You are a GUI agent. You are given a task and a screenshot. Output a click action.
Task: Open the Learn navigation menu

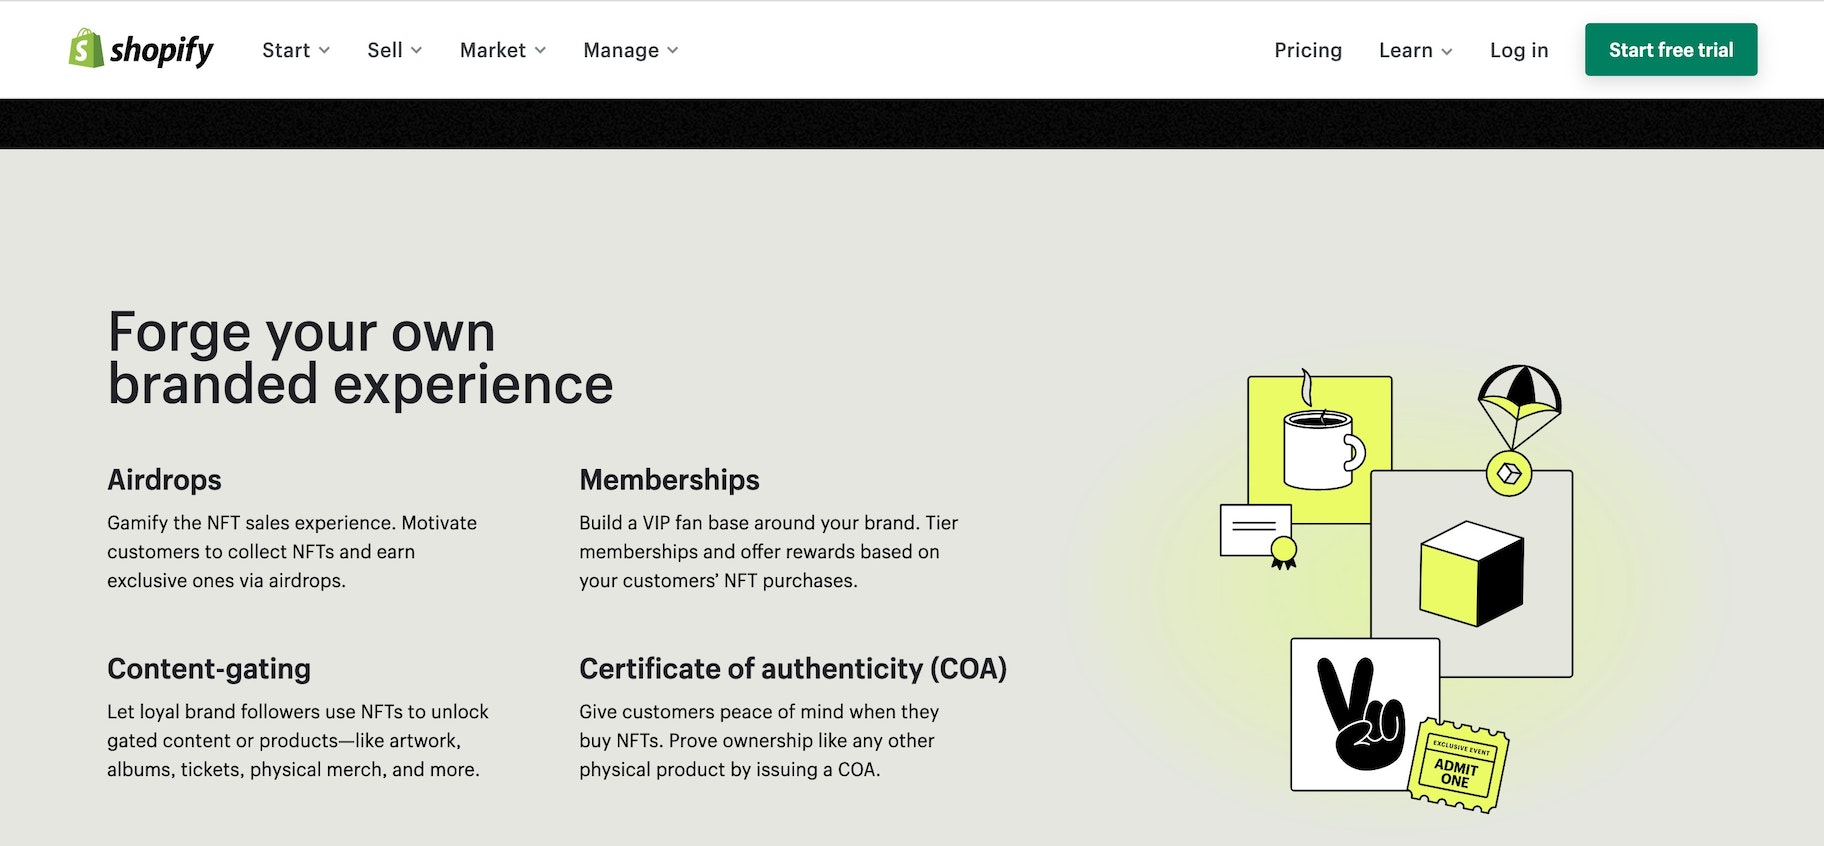tap(1414, 50)
